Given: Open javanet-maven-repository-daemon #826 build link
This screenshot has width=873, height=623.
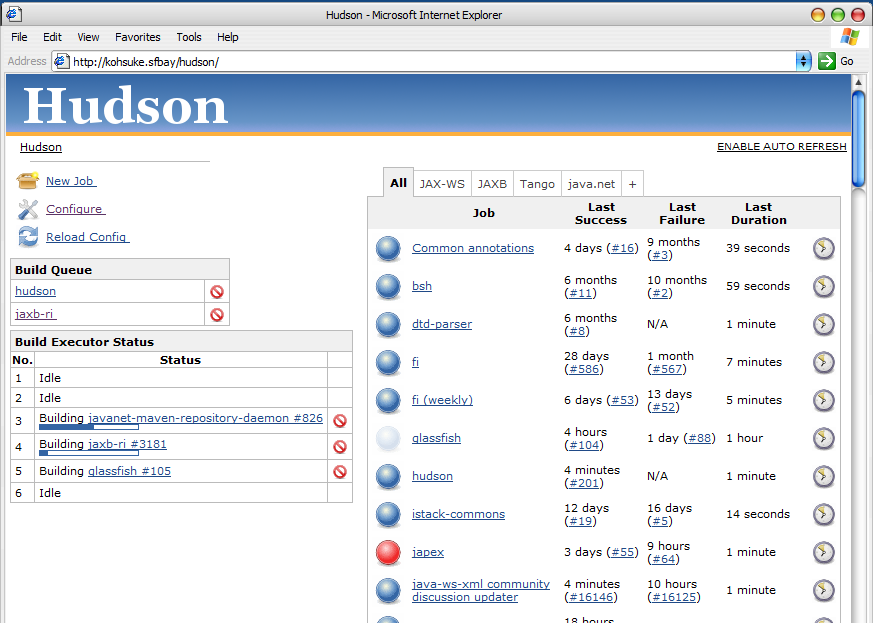Looking at the screenshot, I should click(x=205, y=418).
